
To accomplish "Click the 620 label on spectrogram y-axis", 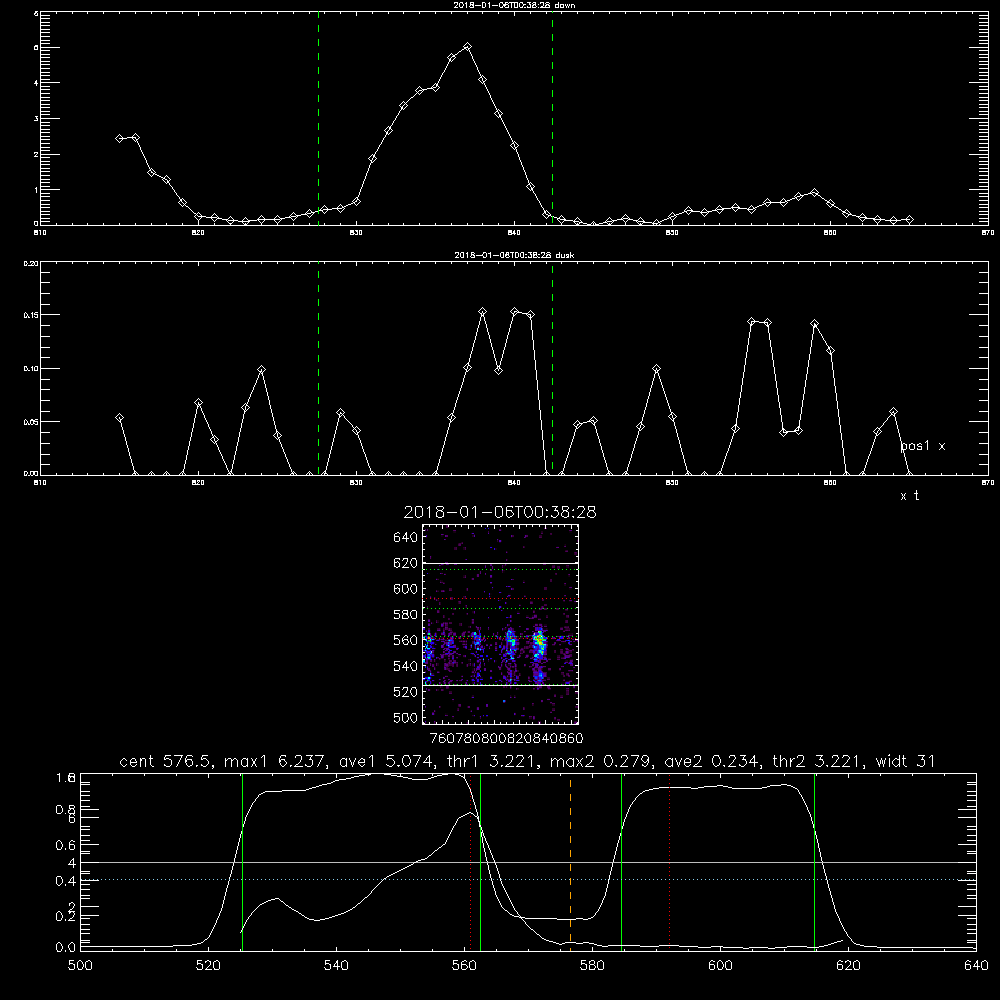I will (x=406, y=563).
